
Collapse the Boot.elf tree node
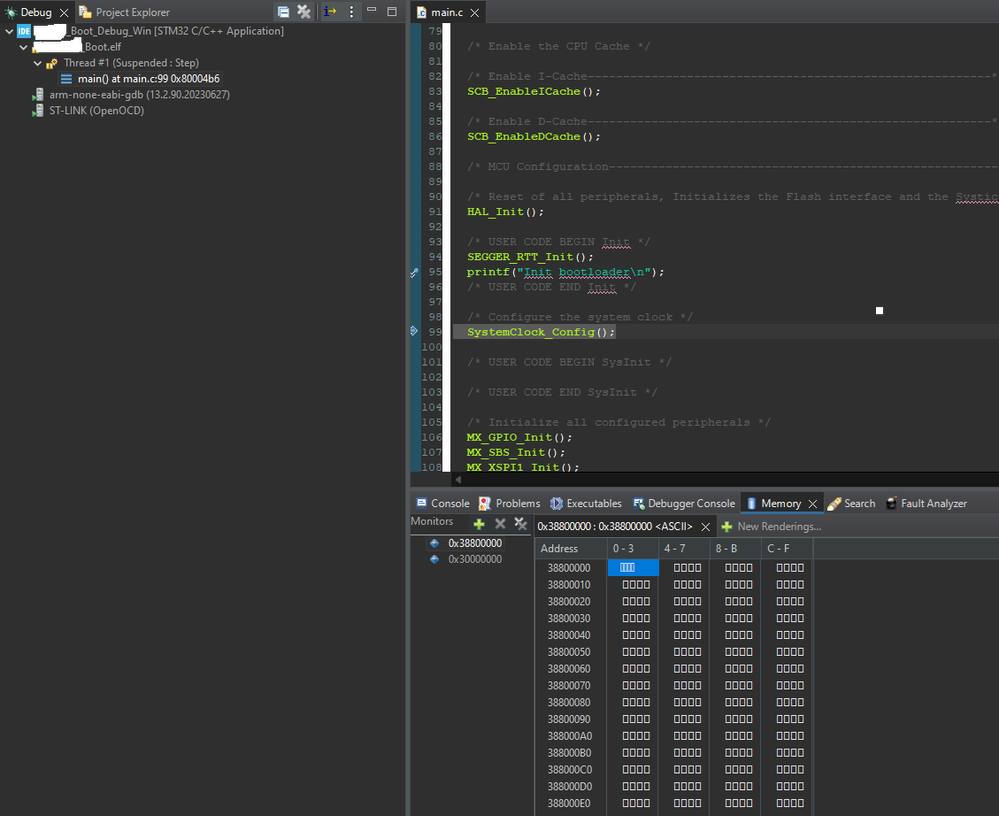[23, 47]
